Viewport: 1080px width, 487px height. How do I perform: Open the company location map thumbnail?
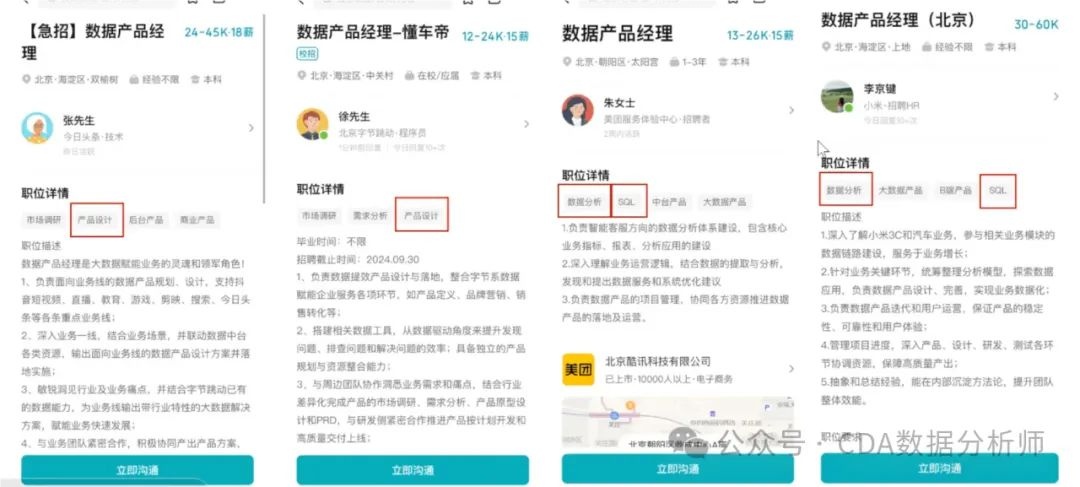[678, 424]
